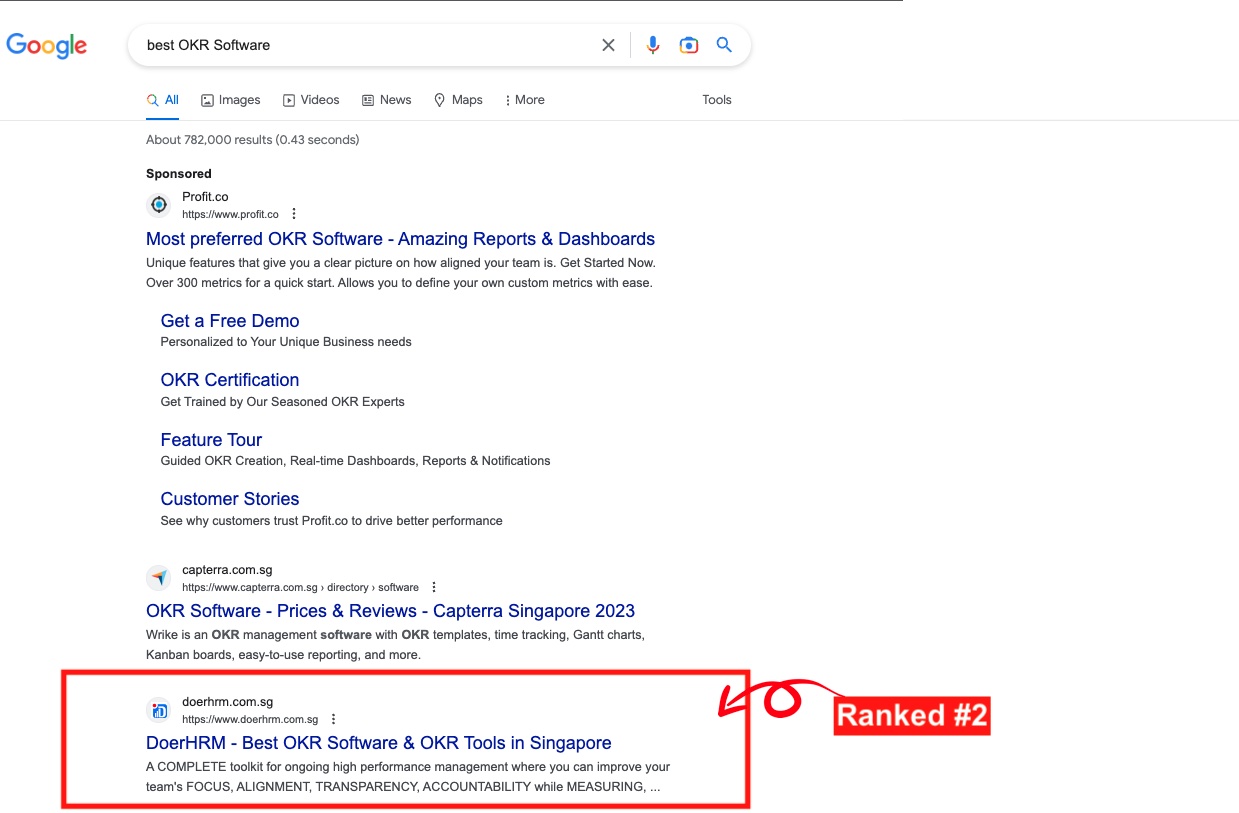Screen dimensions: 1239x813
Task: Switch to the Videos tab
Action: (x=311, y=100)
